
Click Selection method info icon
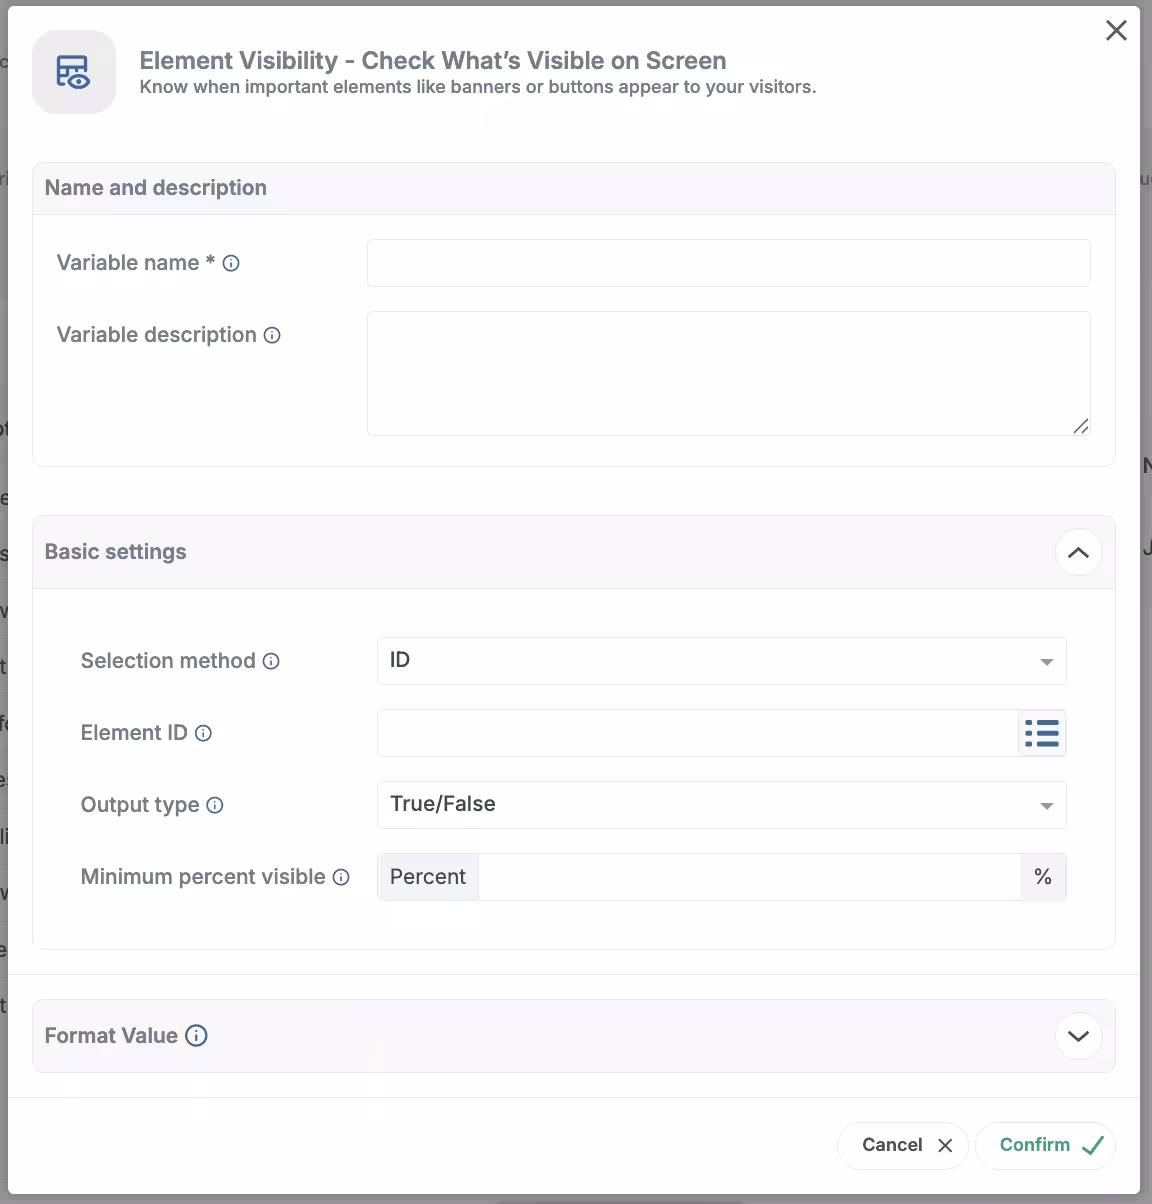[x=271, y=661]
